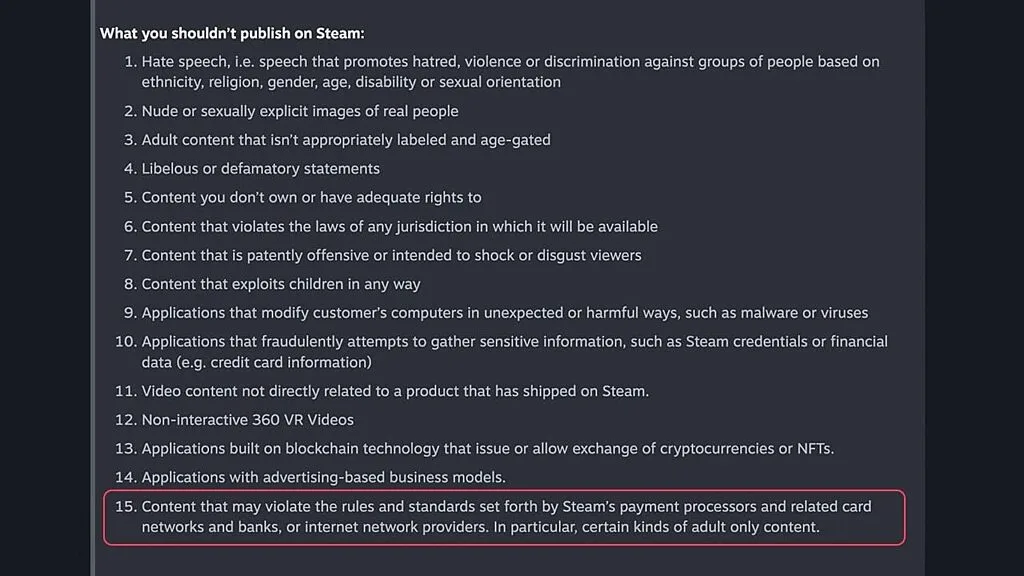
Task: Click the Hate speech rule text
Action: [510, 62]
